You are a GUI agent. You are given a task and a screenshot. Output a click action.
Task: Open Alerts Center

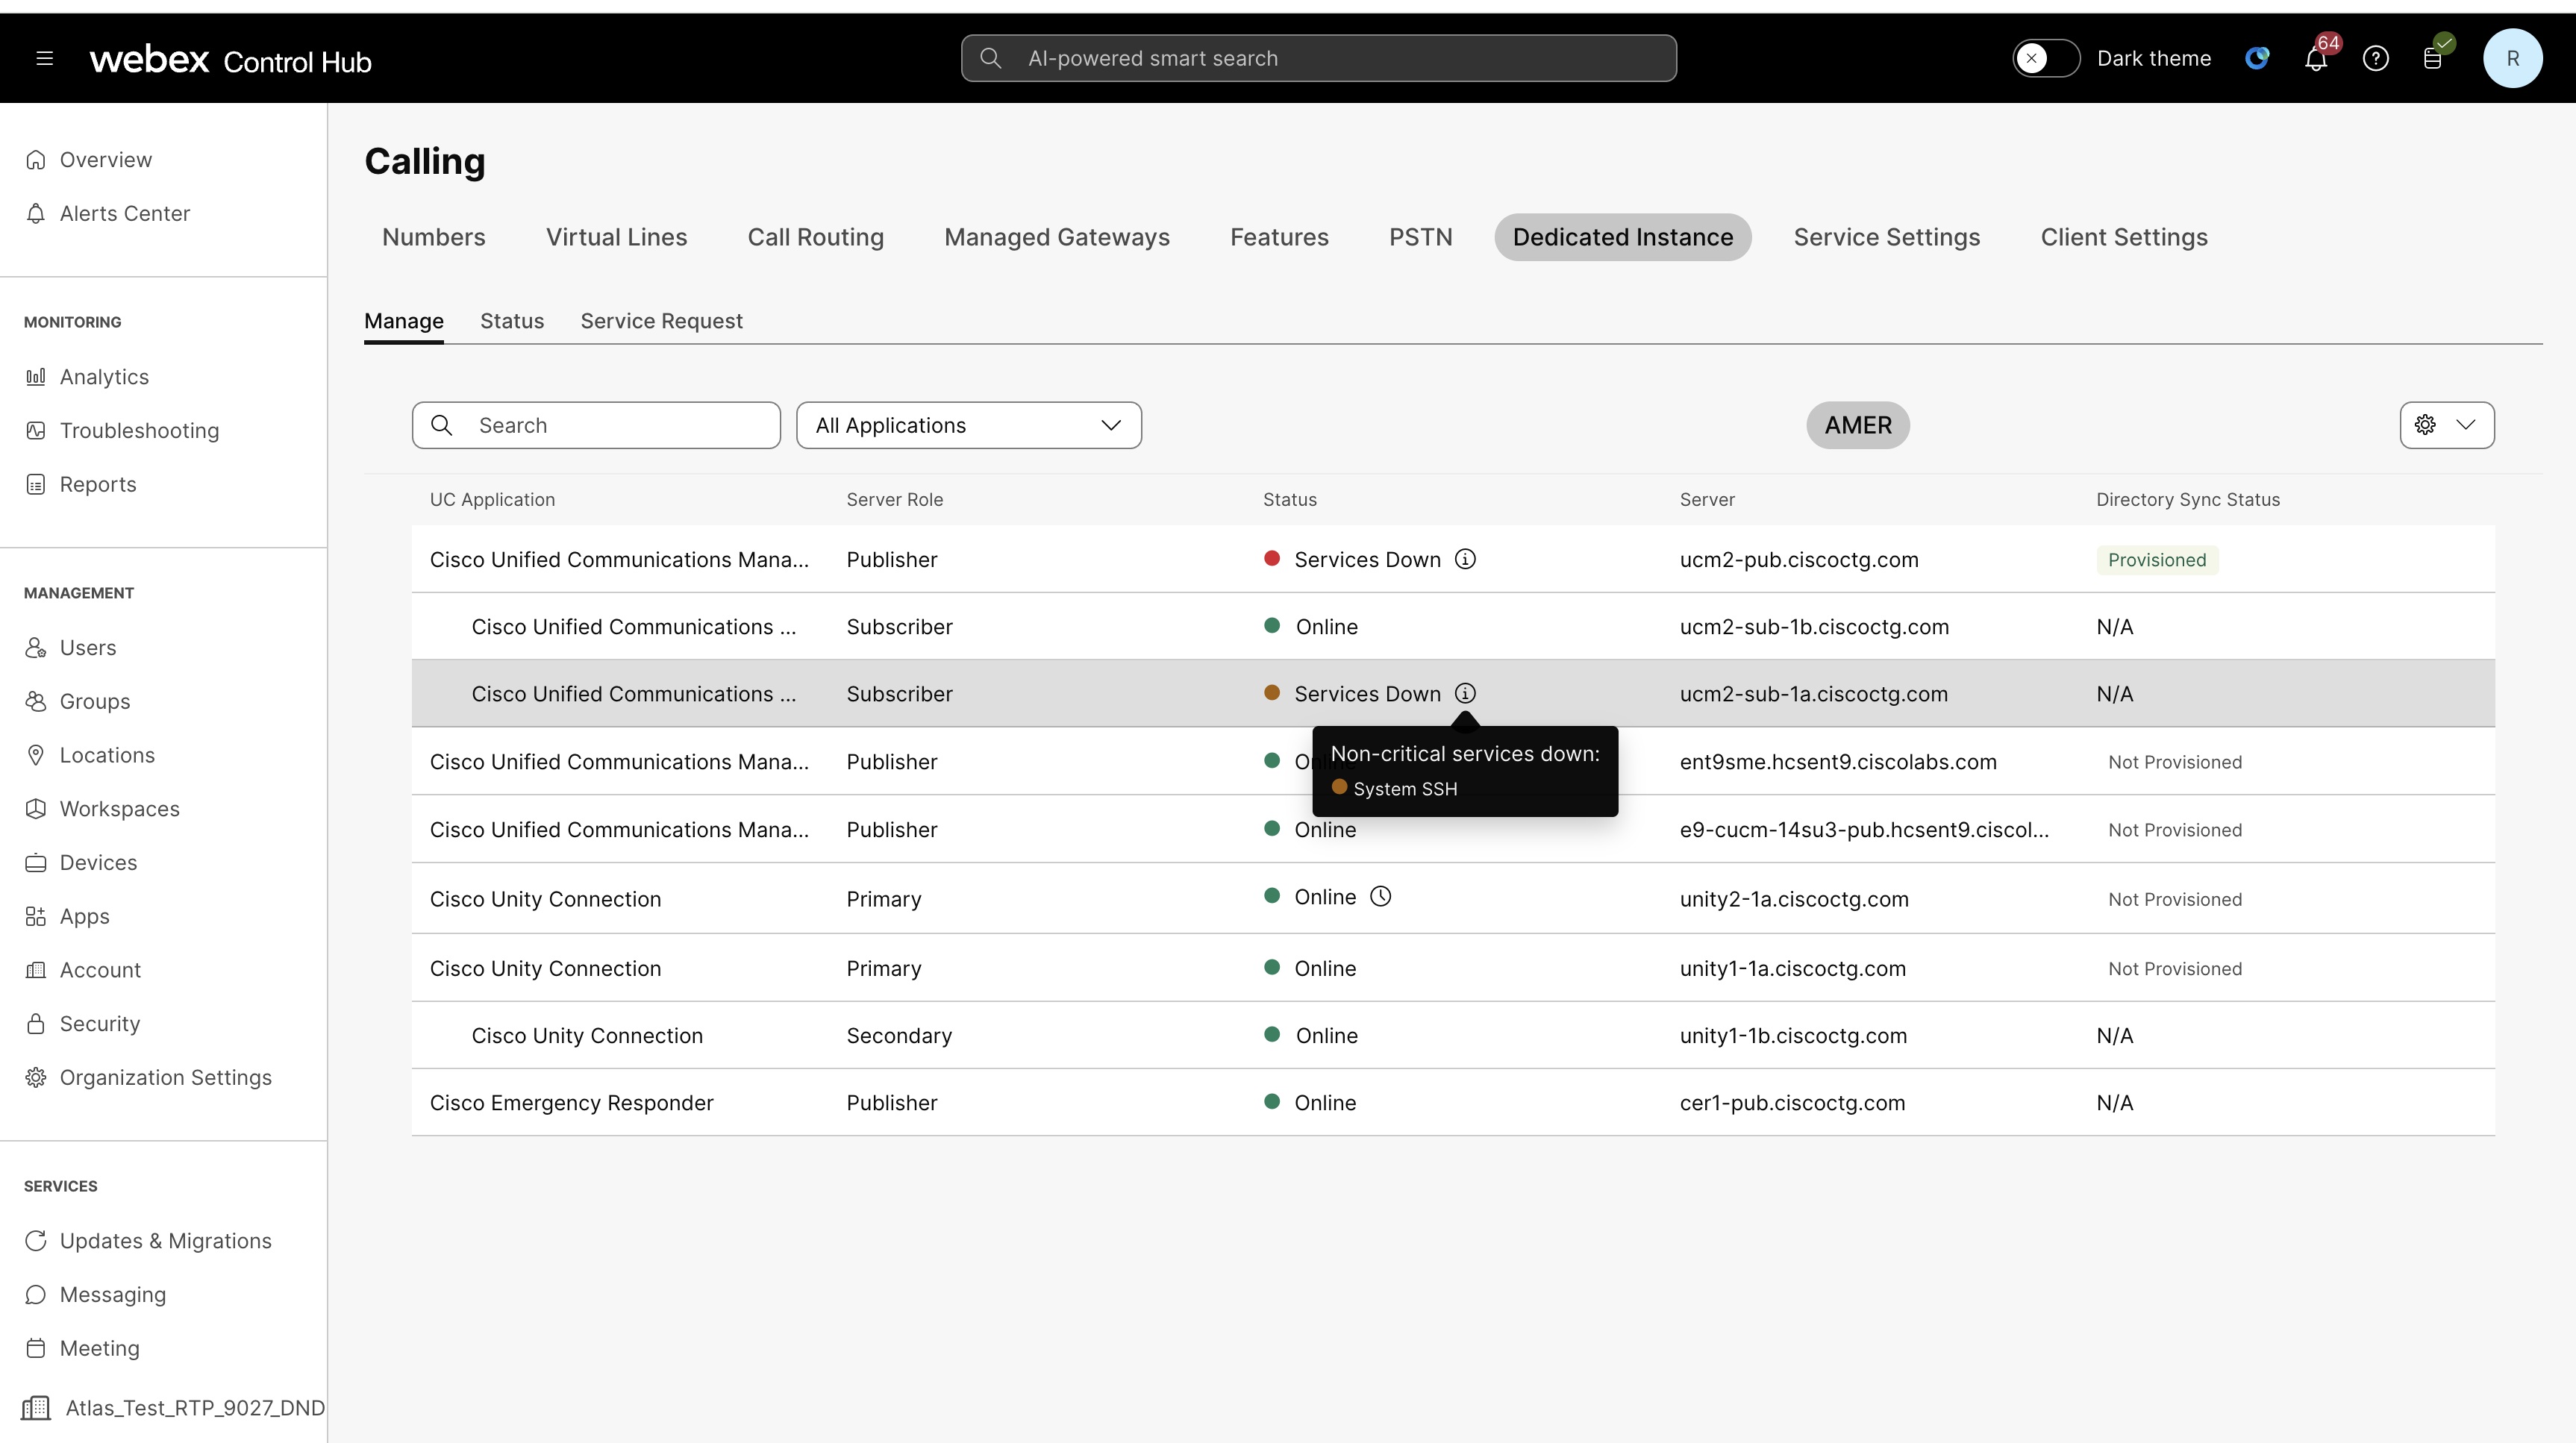point(124,213)
